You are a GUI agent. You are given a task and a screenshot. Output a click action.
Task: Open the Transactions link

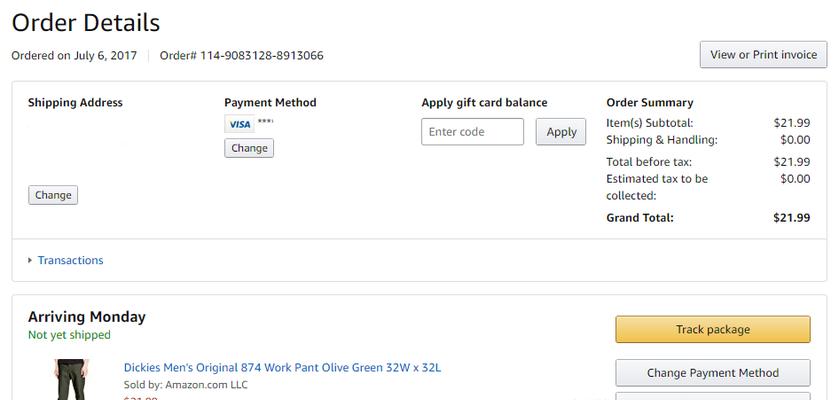point(70,260)
